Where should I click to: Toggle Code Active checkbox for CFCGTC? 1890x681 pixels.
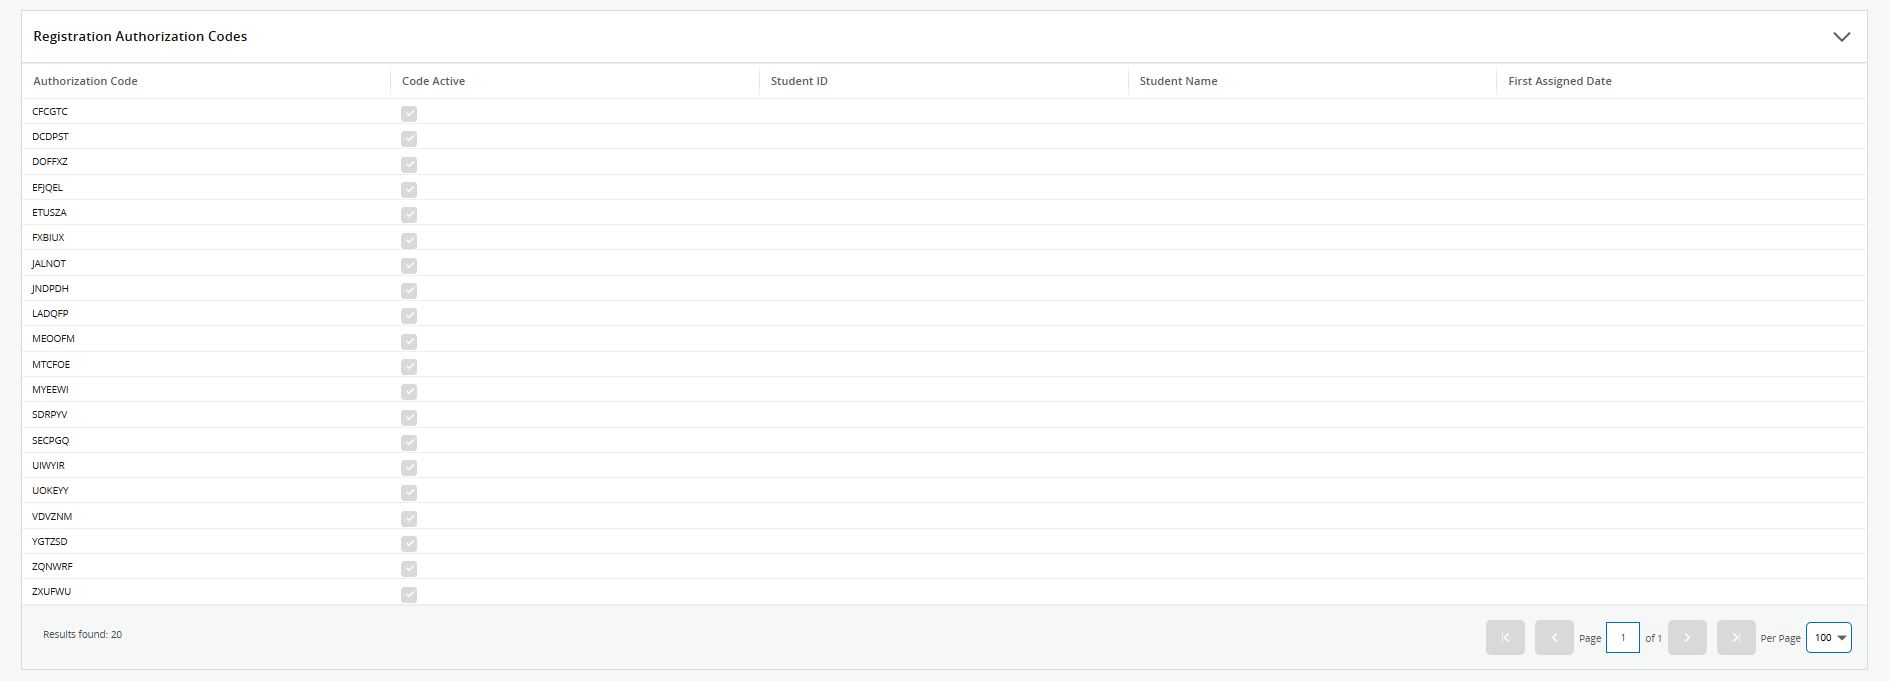(409, 114)
